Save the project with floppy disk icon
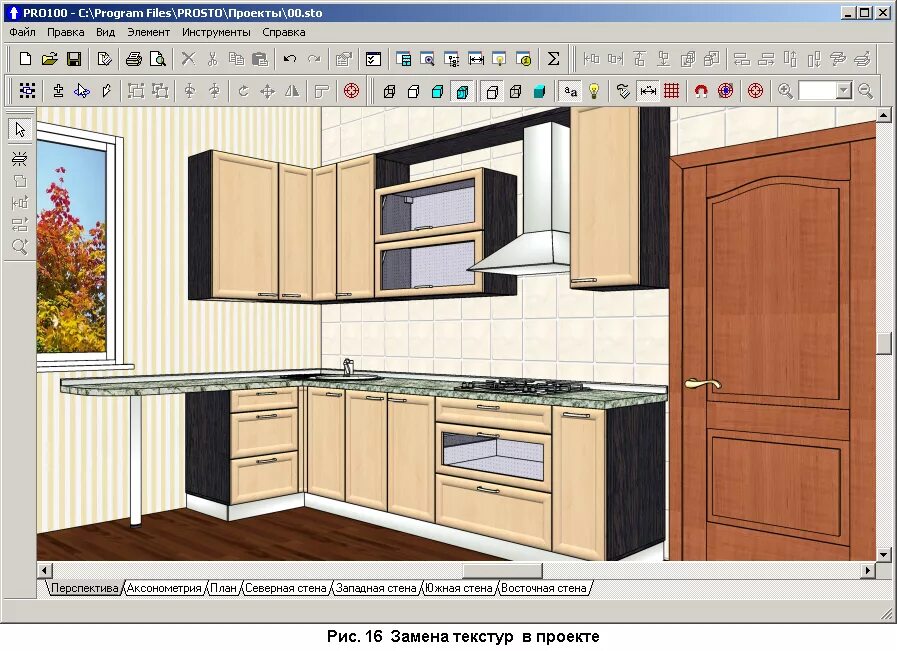 coord(74,58)
